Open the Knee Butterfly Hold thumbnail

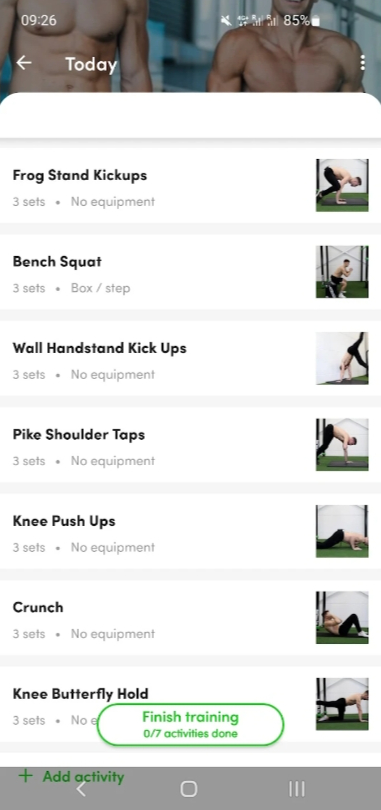342,704
